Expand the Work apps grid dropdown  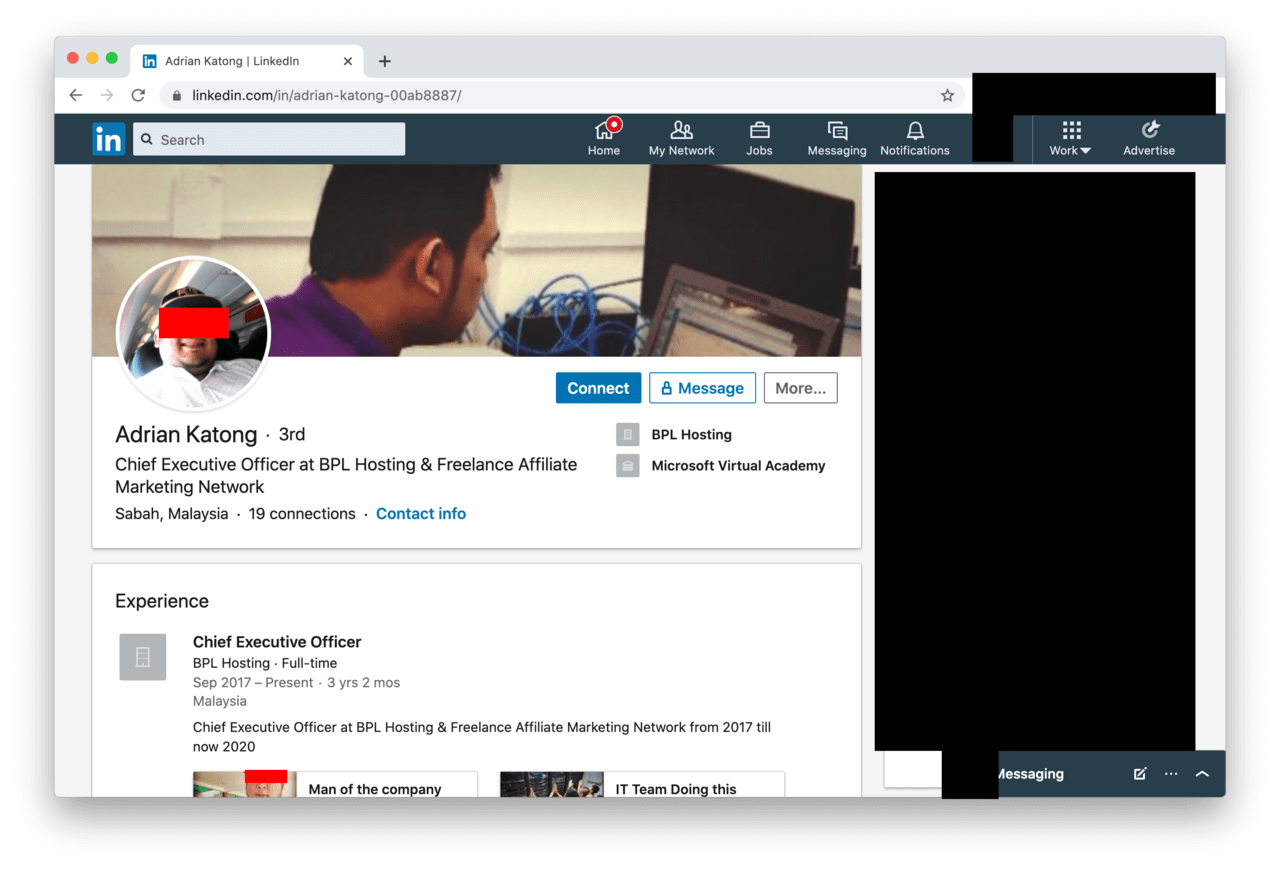1070,138
